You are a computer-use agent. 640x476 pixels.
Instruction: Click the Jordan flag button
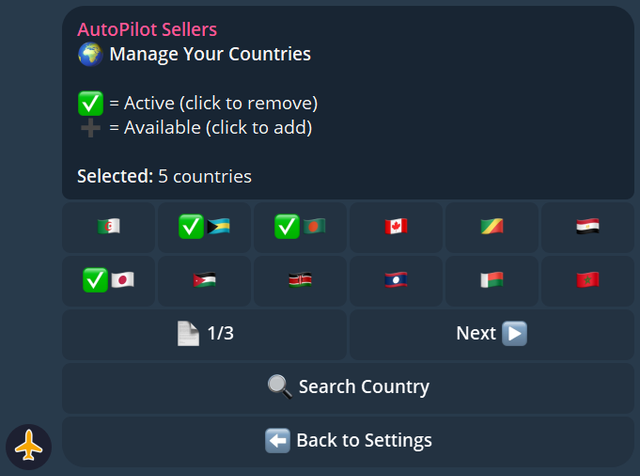[204, 281]
